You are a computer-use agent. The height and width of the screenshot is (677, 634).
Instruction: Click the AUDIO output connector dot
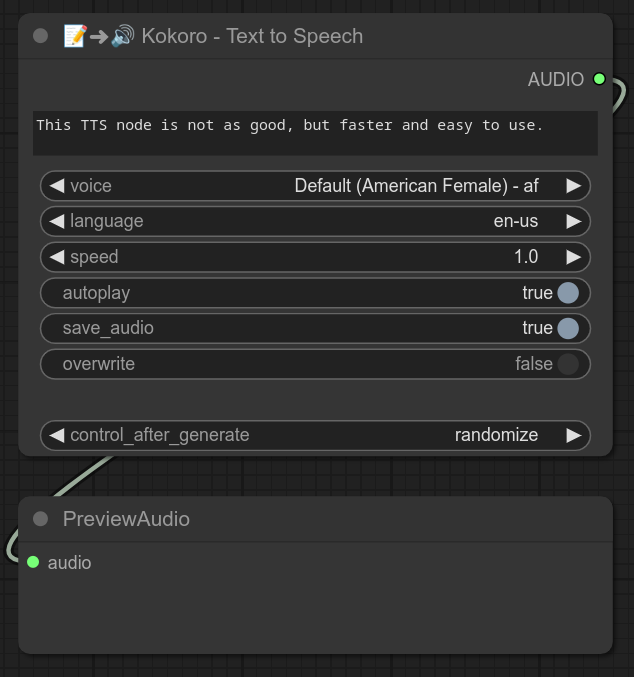click(599, 79)
